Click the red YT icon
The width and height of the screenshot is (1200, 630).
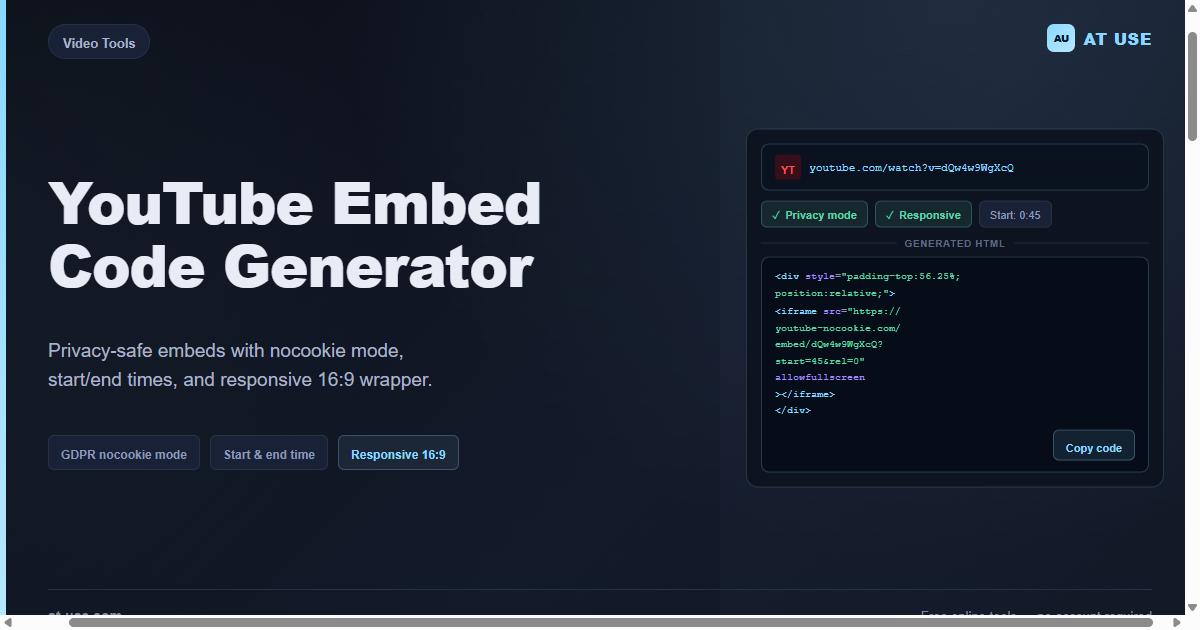[788, 168]
